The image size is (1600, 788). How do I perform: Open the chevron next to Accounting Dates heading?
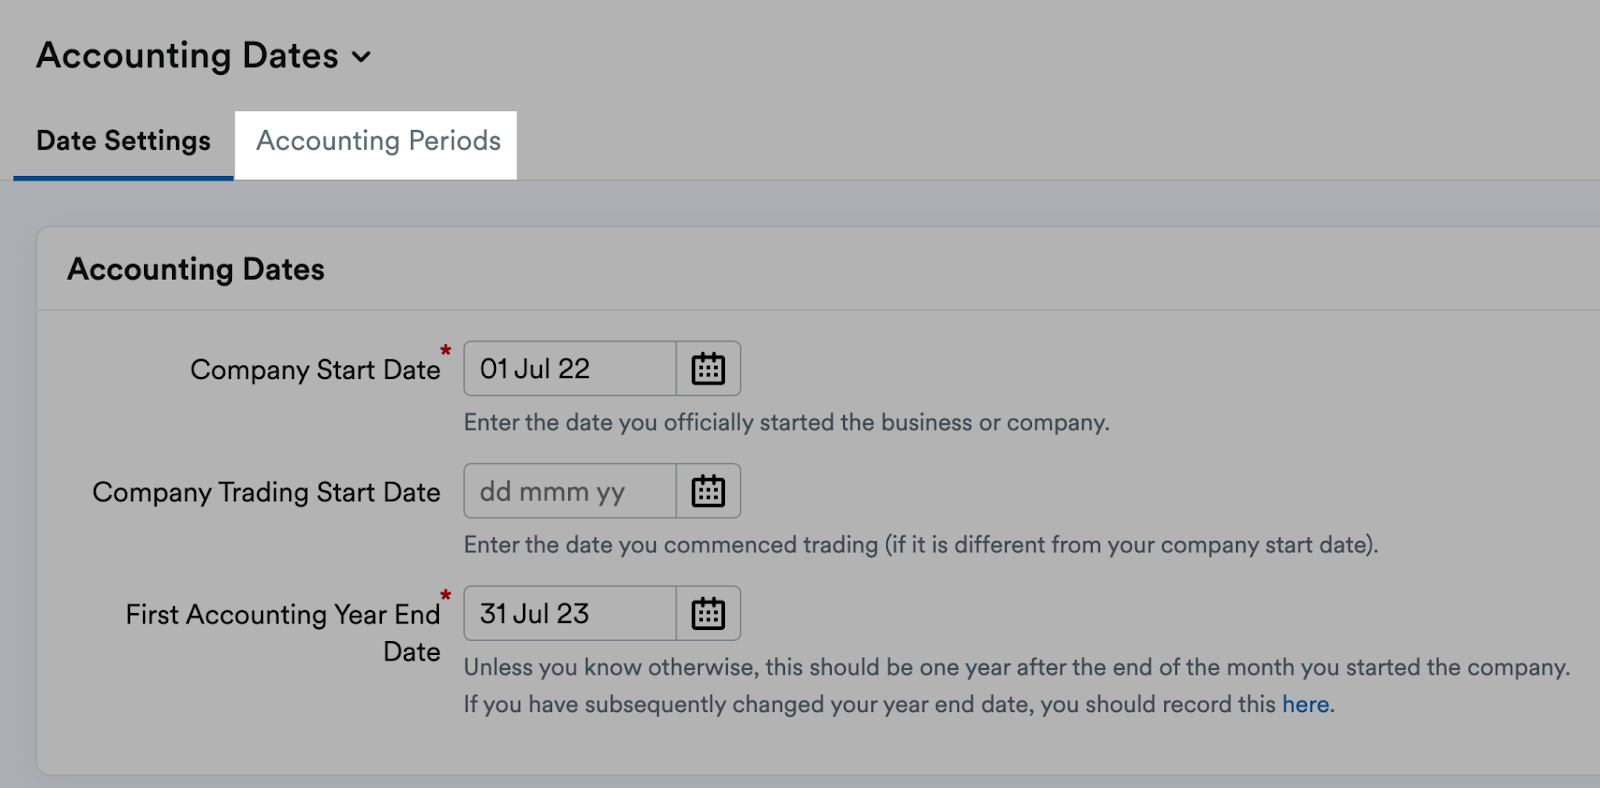(x=362, y=57)
